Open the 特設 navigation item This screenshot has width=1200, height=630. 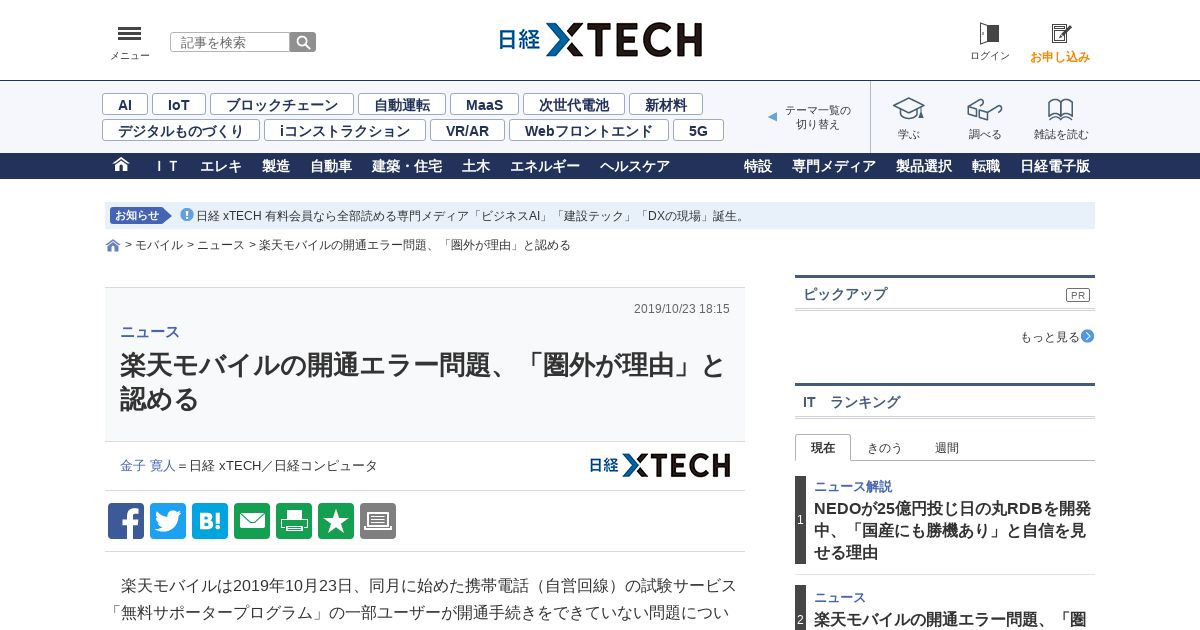pos(758,166)
